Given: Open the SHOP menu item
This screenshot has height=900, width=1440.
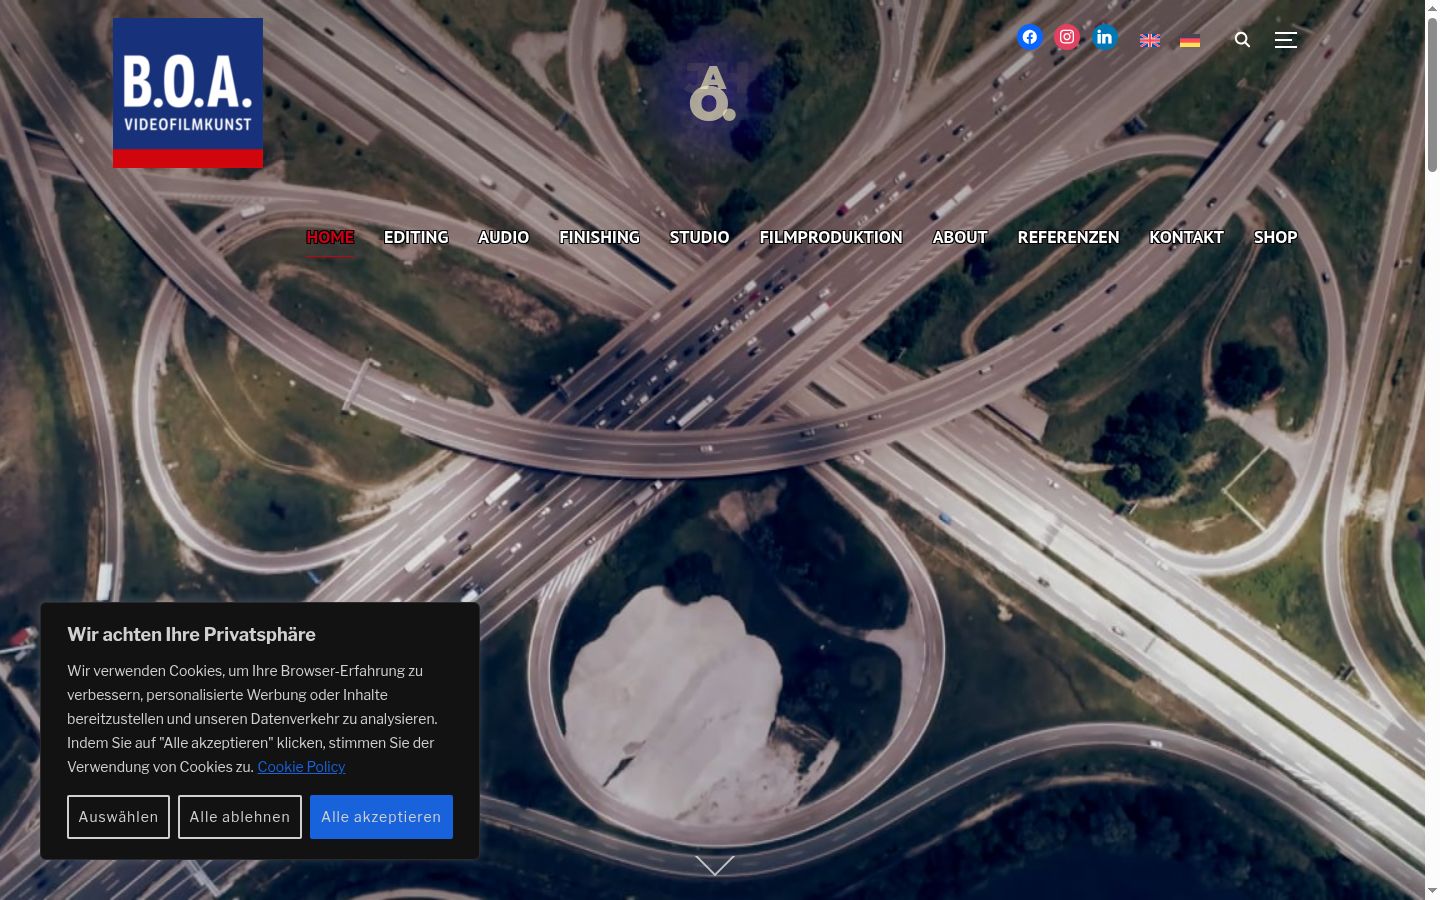Looking at the screenshot, I should point(1275,237).
